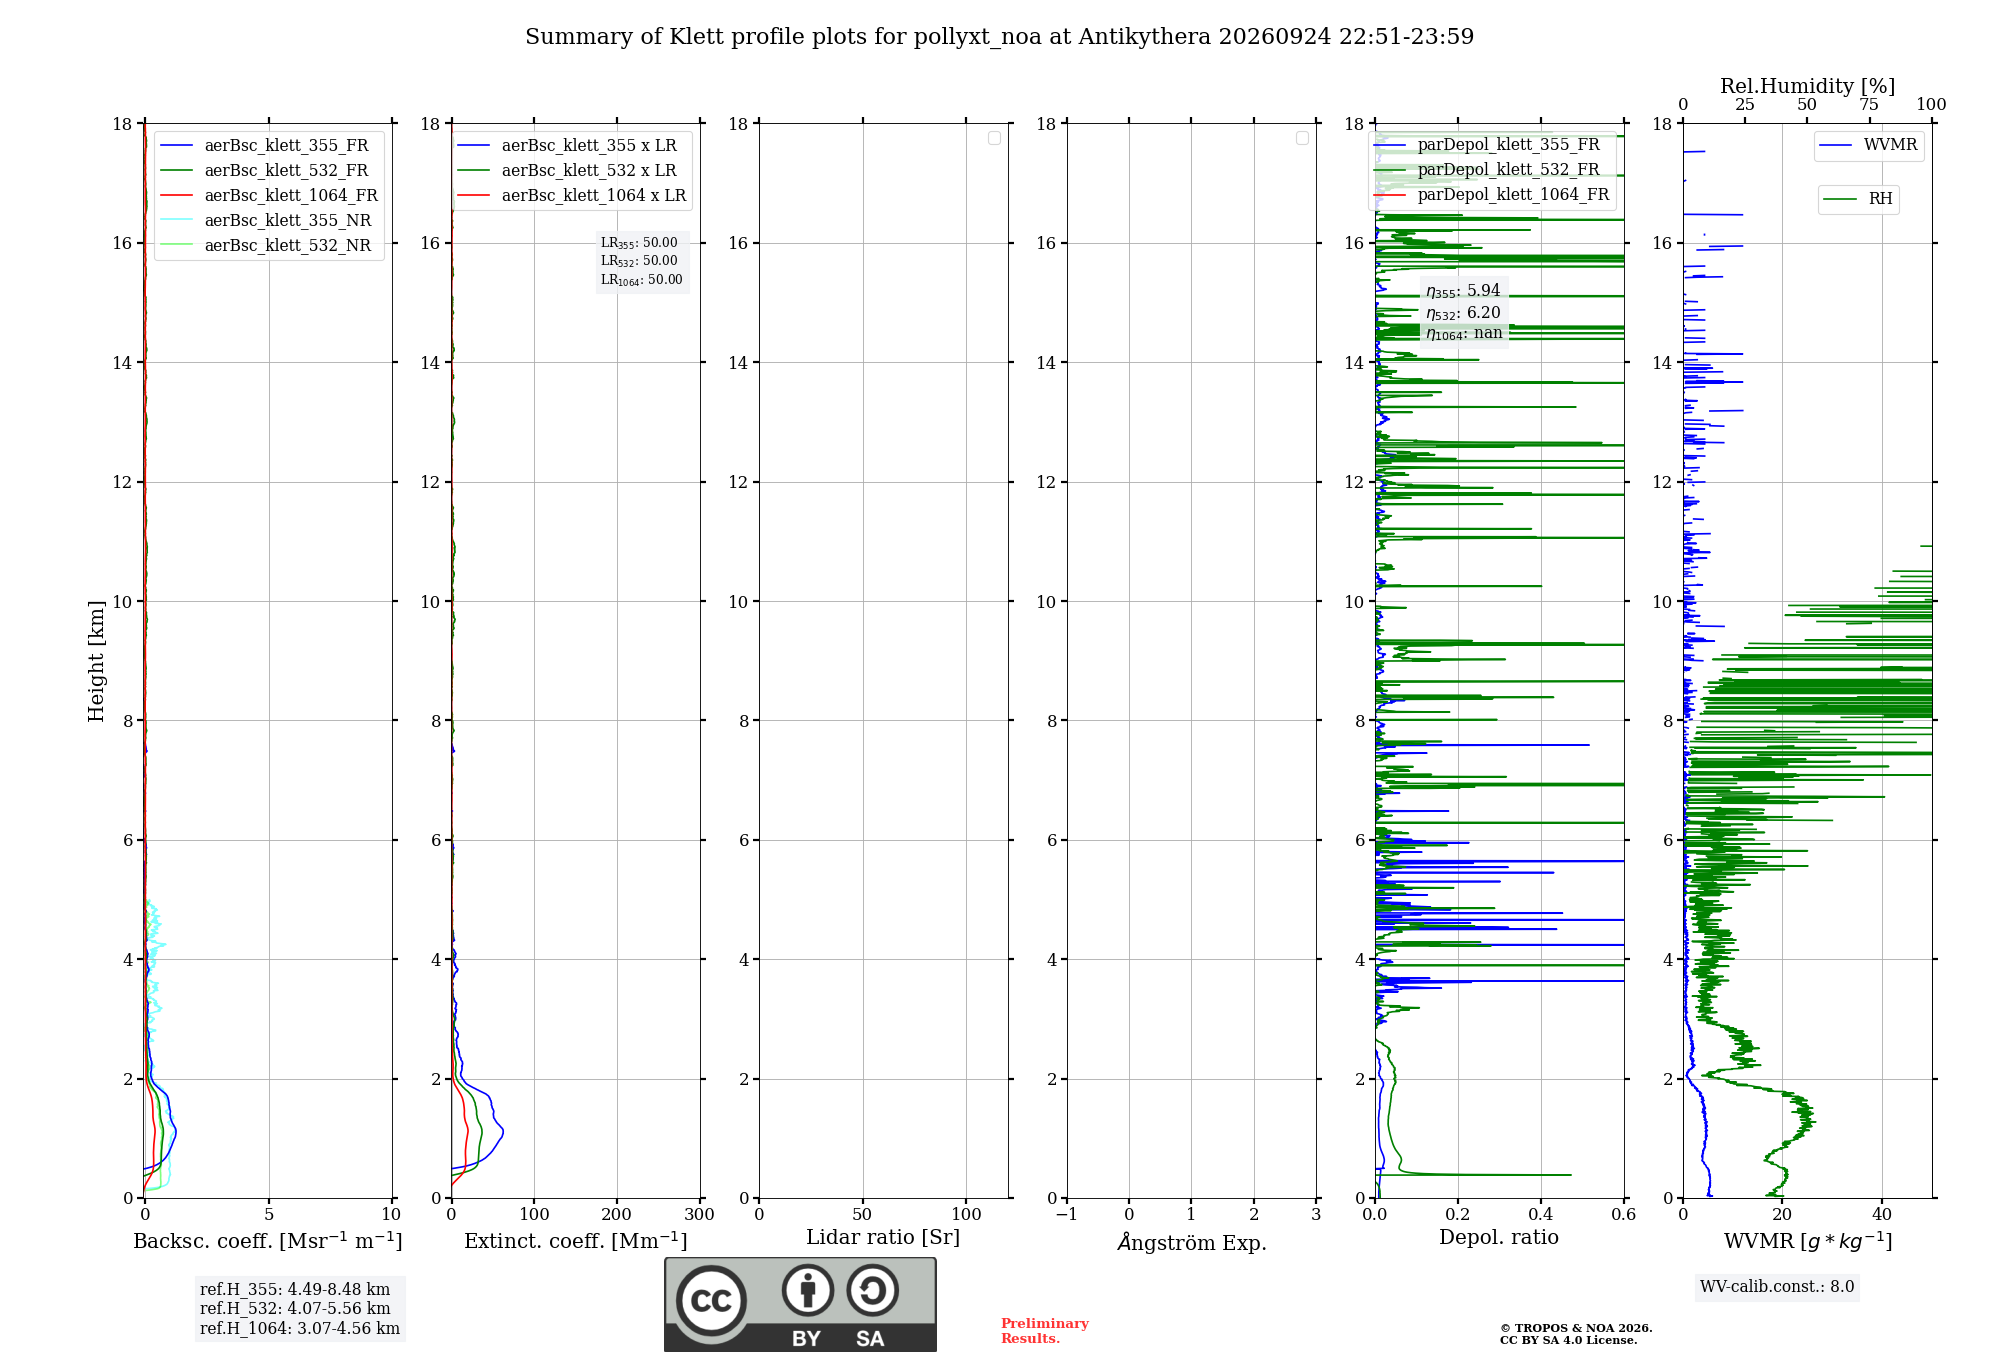Click the CC BY SA 4.0 License text
This screenshot has width=2000, height=1360.
pos(1568,1341)
